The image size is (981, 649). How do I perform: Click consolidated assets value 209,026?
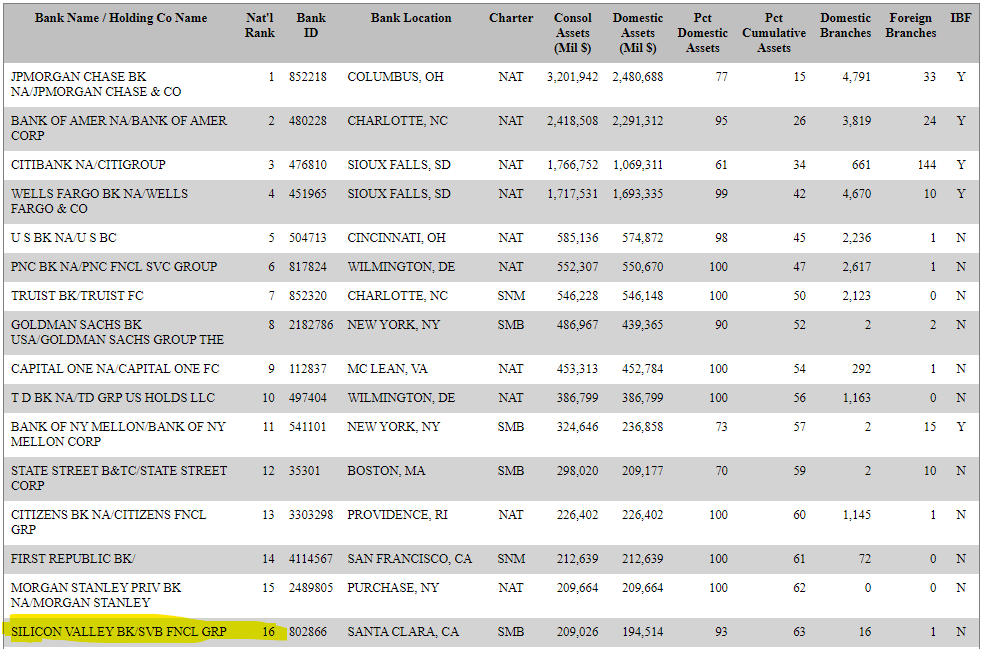click(577, 632)
